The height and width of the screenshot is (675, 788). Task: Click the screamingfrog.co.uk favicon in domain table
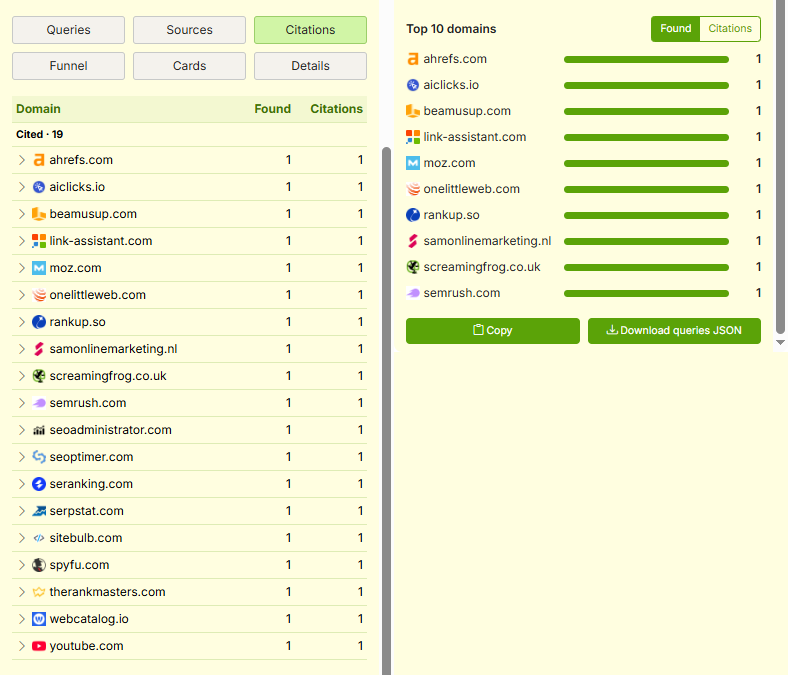[39, 376]
